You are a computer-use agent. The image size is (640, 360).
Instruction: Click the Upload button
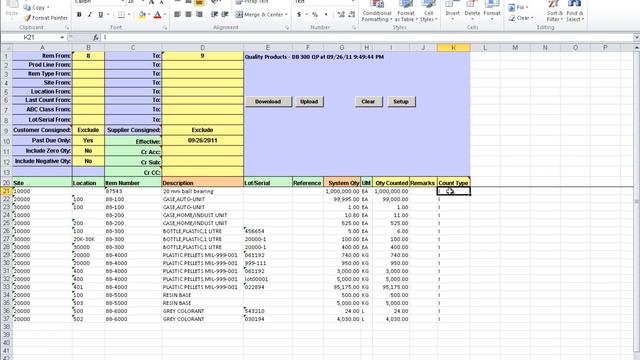(x=309, y=102)
